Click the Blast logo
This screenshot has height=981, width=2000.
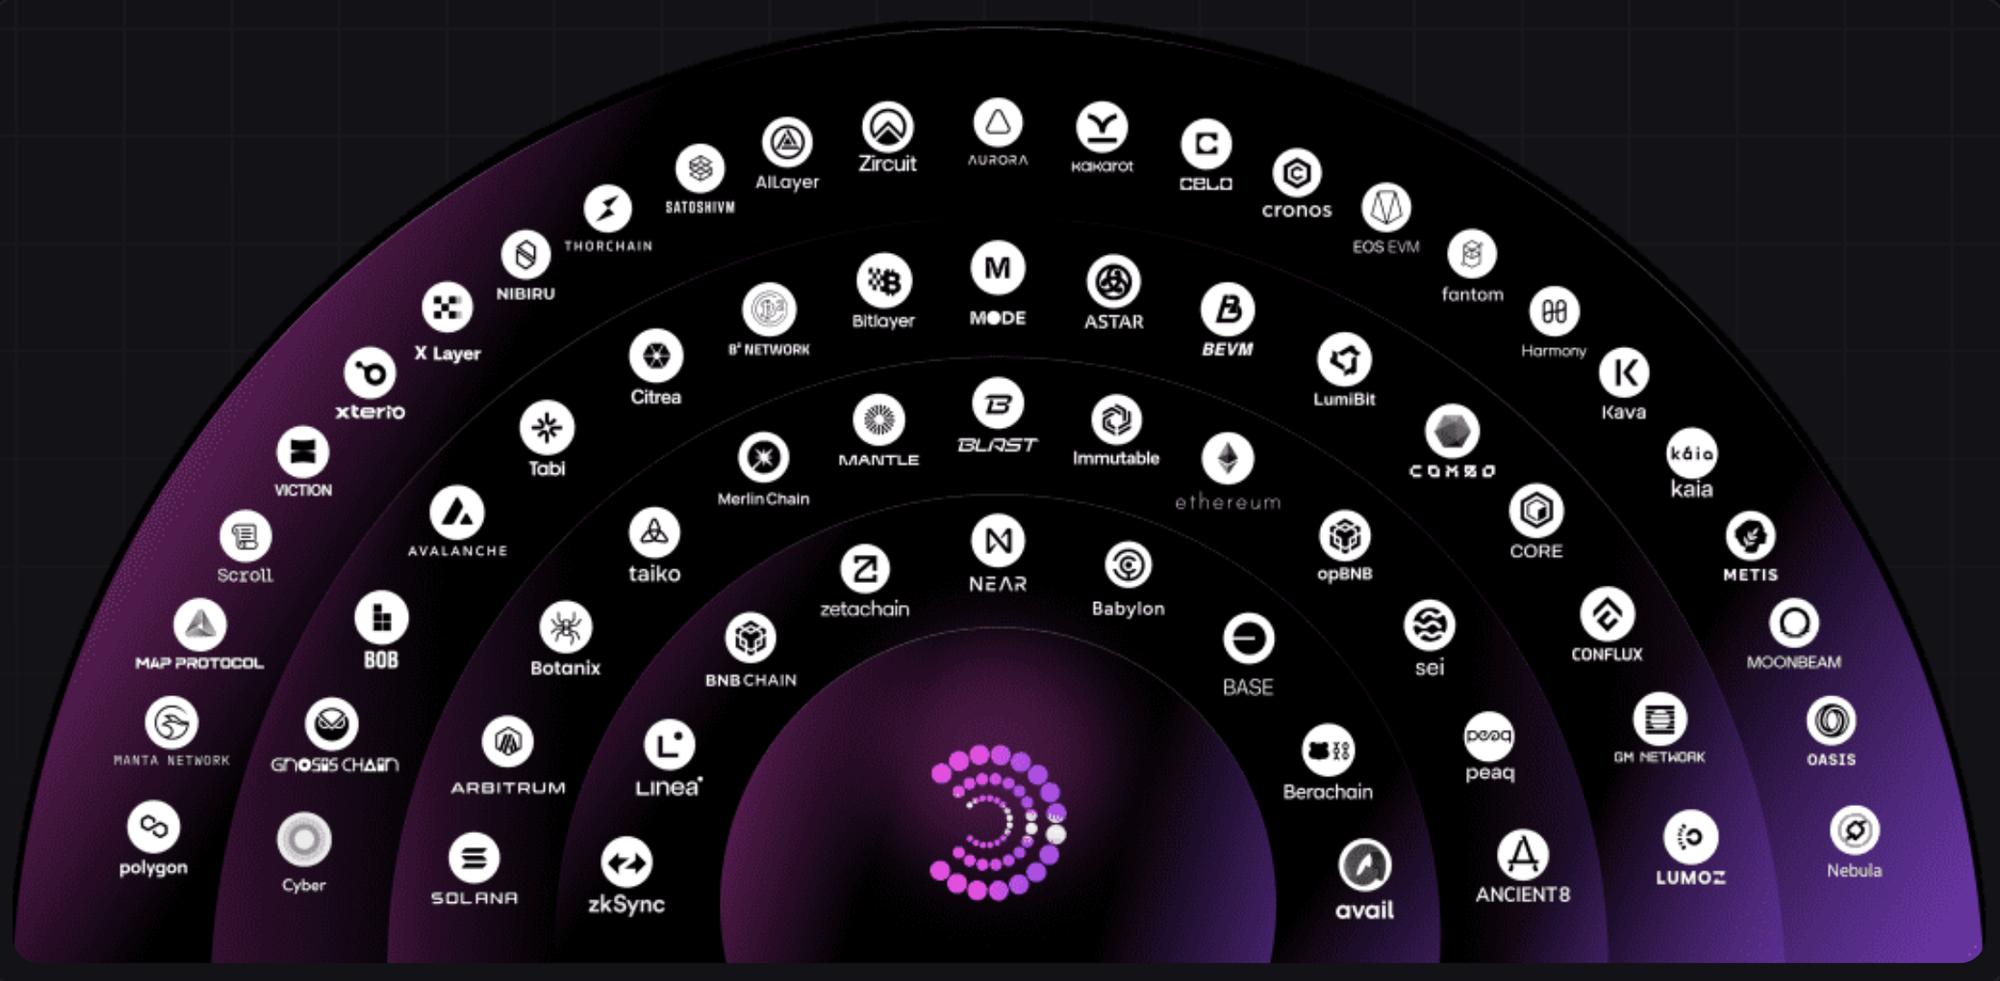[x=998, y=403]
